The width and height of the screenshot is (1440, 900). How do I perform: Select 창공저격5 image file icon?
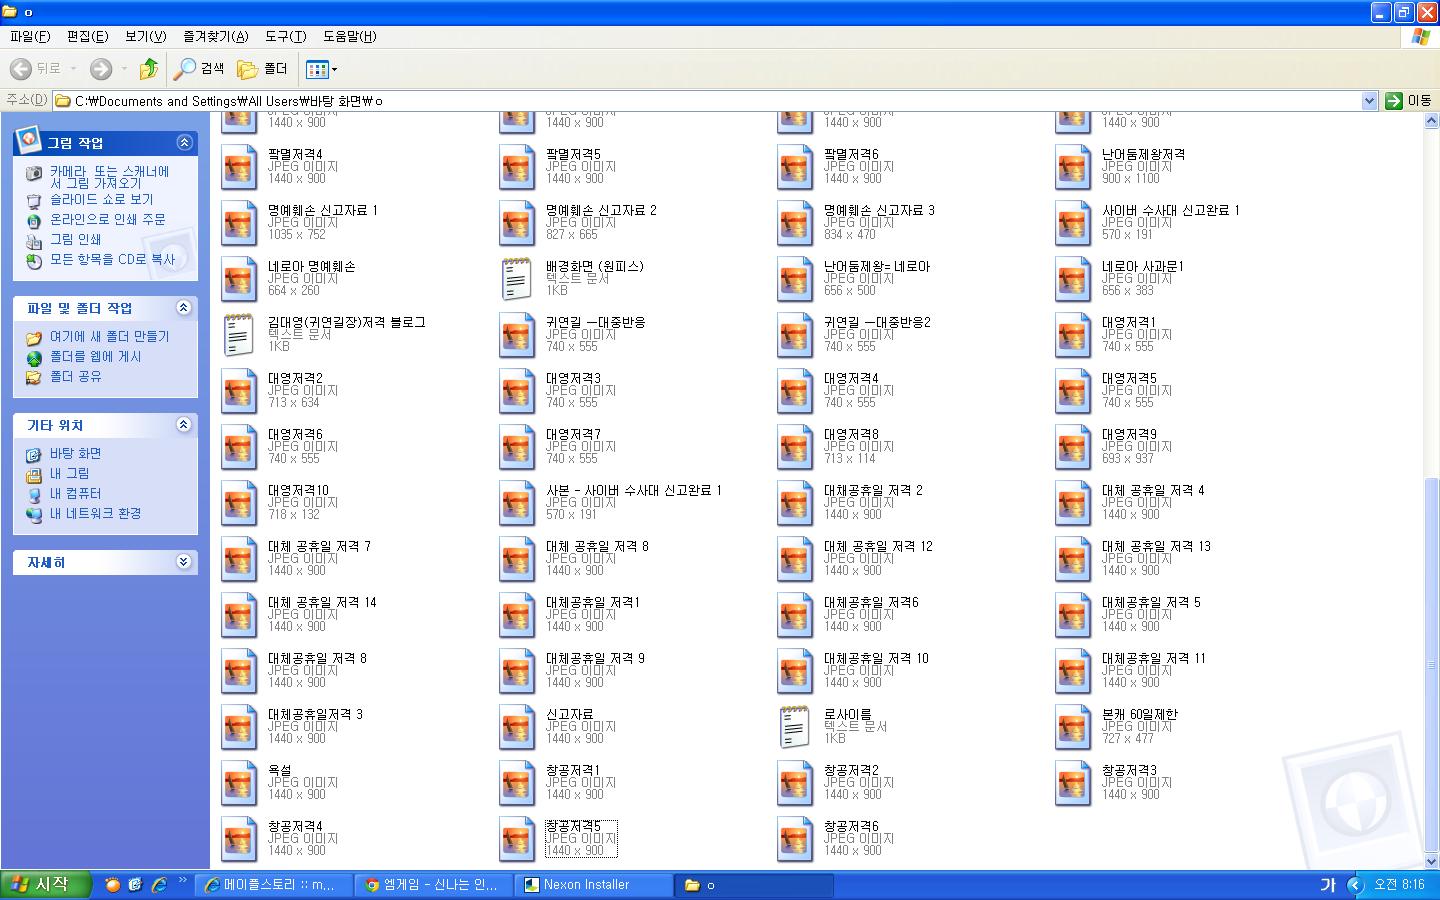[x=517, y=839]
